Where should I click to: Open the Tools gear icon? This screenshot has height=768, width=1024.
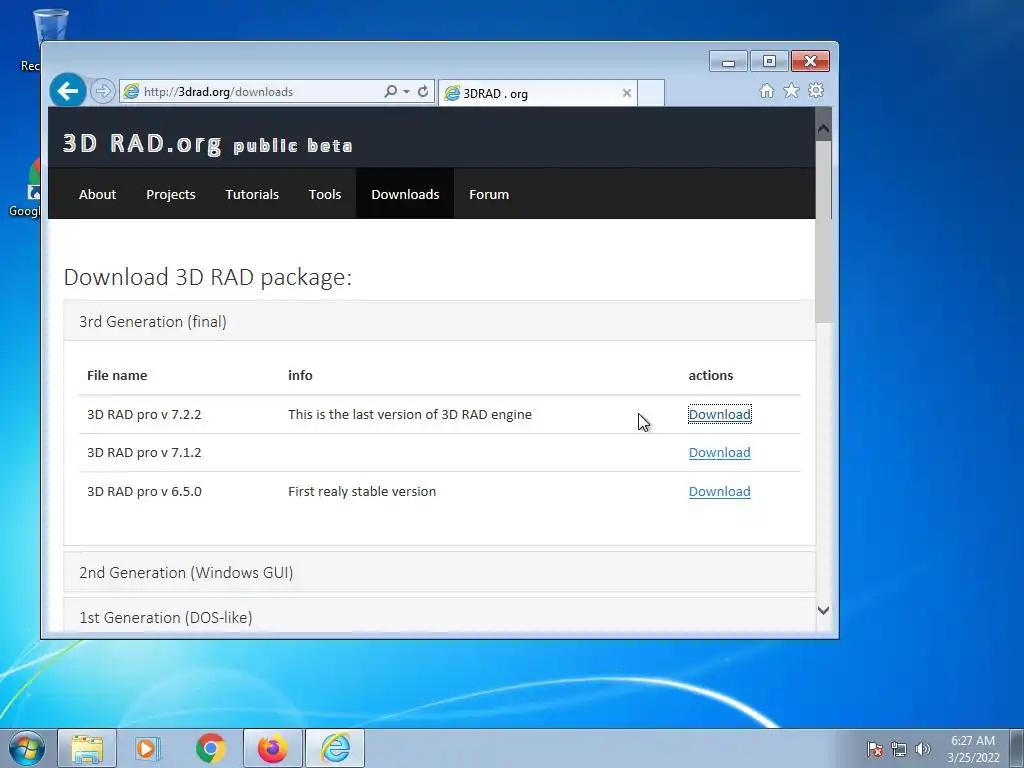point(816,91)
